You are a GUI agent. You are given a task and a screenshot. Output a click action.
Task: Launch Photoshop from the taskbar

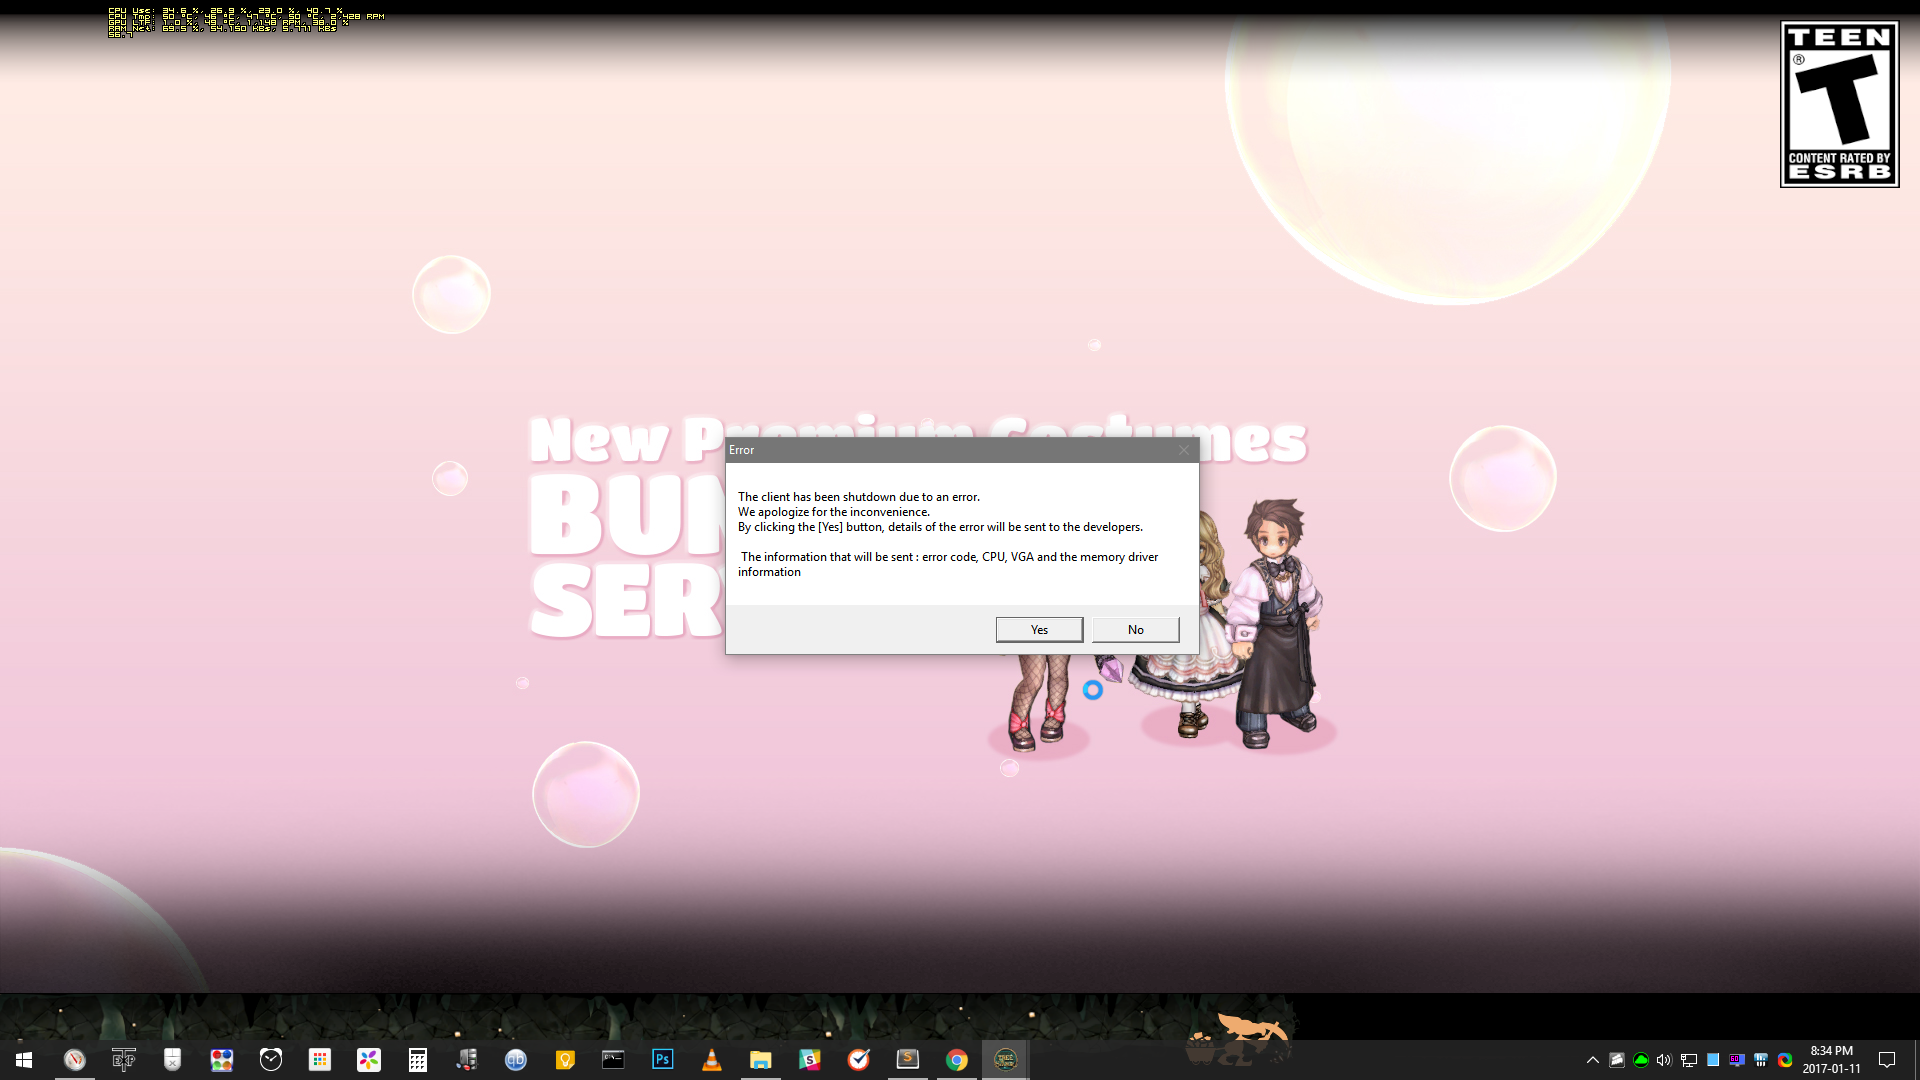[662, 1060]
